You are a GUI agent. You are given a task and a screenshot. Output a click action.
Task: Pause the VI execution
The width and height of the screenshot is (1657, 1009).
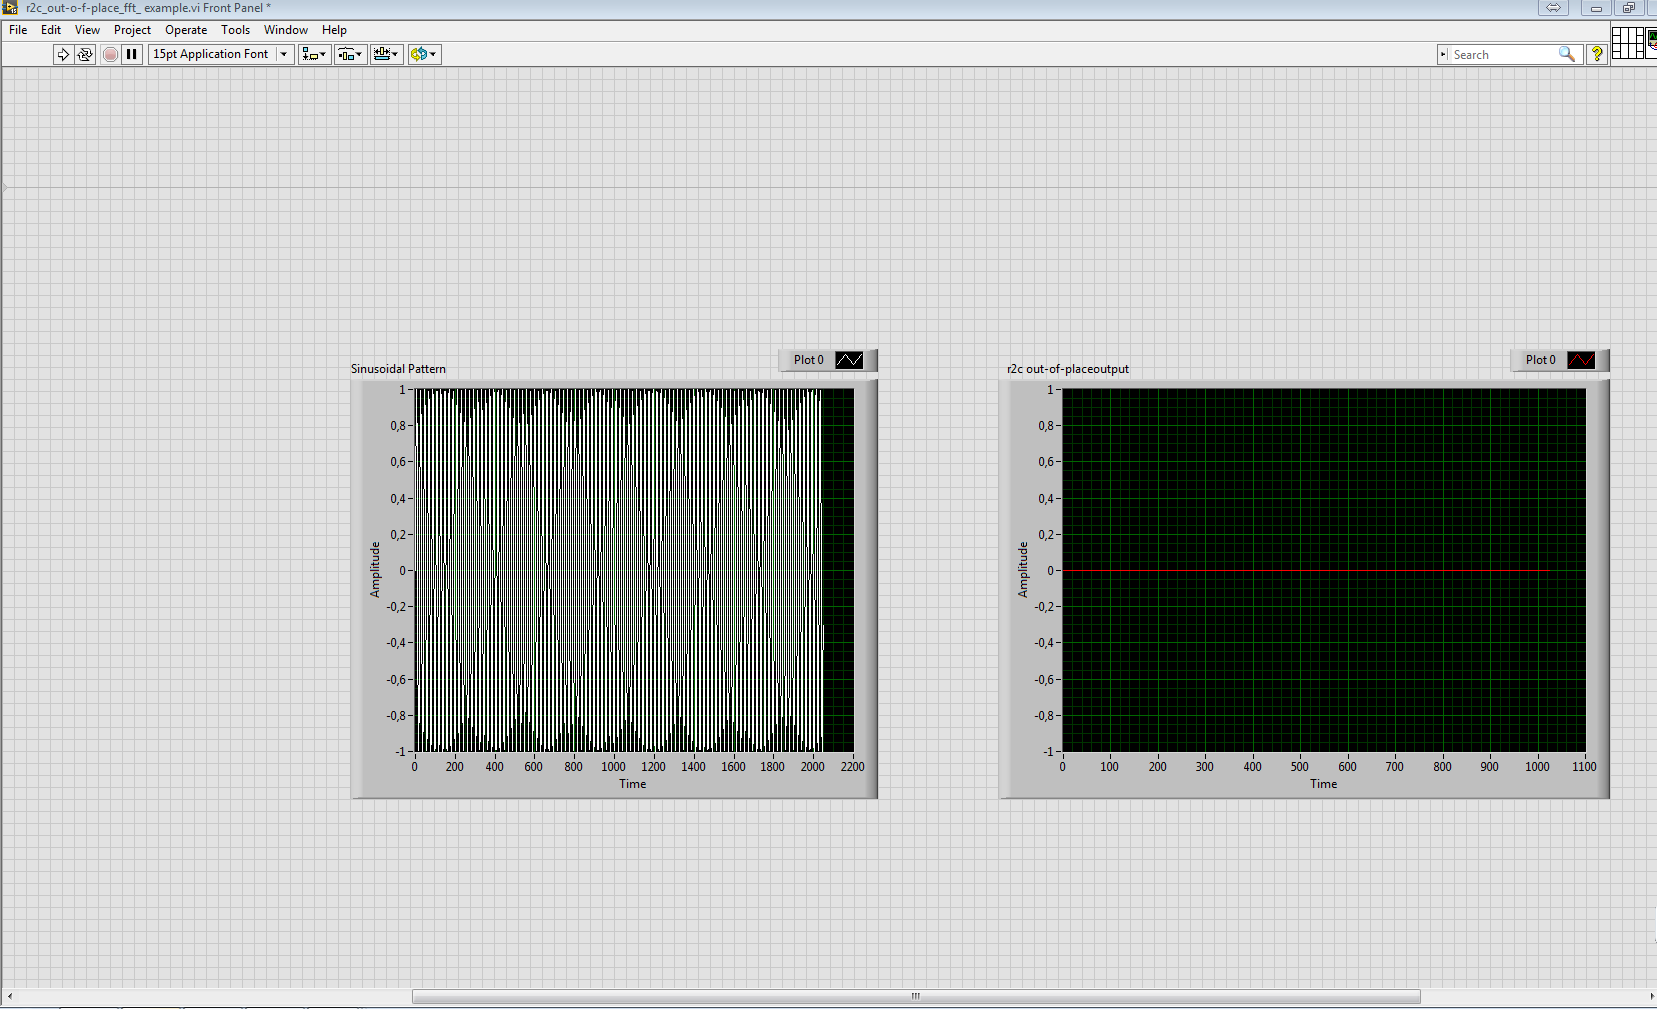pyautogui.click(x=132, y=54)
